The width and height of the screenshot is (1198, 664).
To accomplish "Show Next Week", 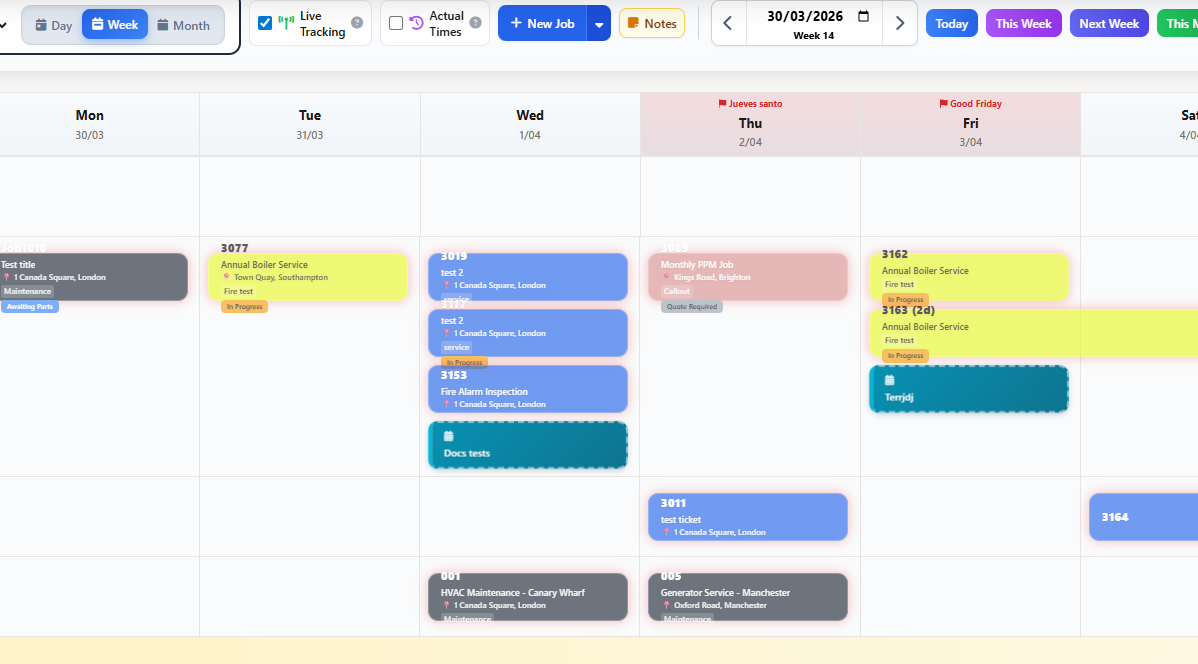I will pos(1109,24).
